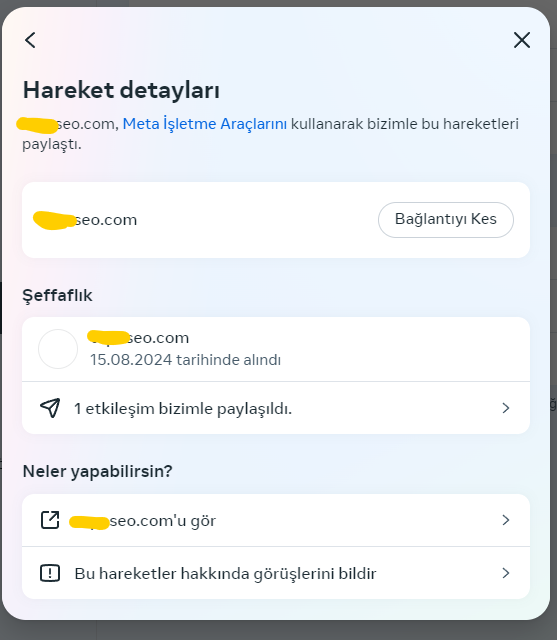Click the Neler yapabilirsin? heading

point(98,471)
